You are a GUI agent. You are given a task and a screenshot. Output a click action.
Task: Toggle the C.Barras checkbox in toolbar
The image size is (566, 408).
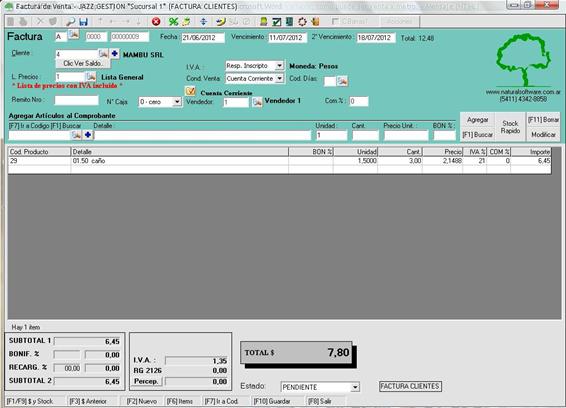pyautogui.click(x=335, y=22)
